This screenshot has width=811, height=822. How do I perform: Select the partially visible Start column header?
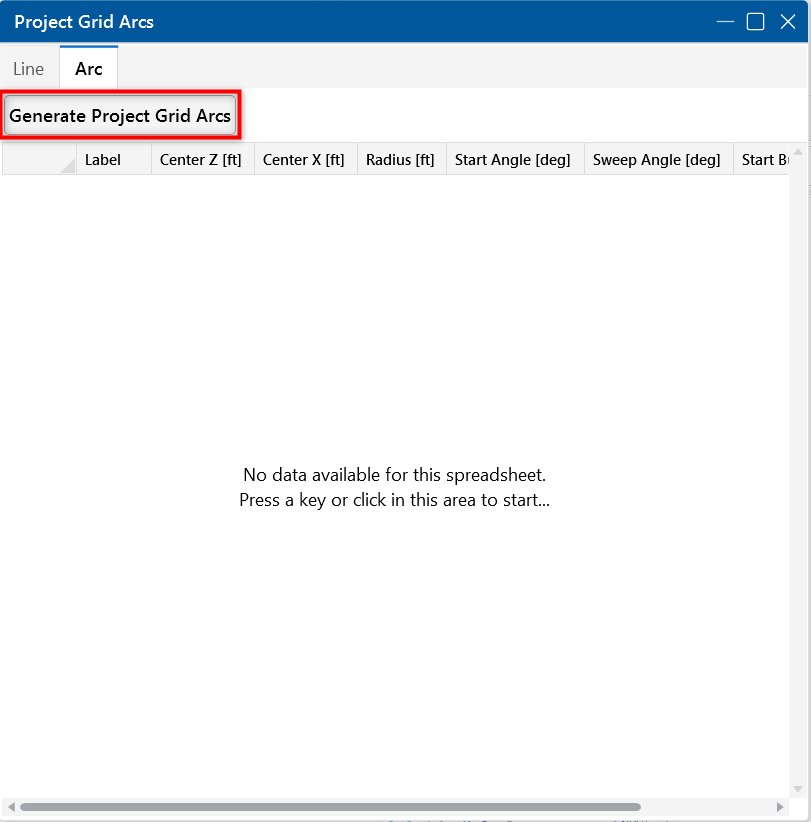[x=762, y=159]
